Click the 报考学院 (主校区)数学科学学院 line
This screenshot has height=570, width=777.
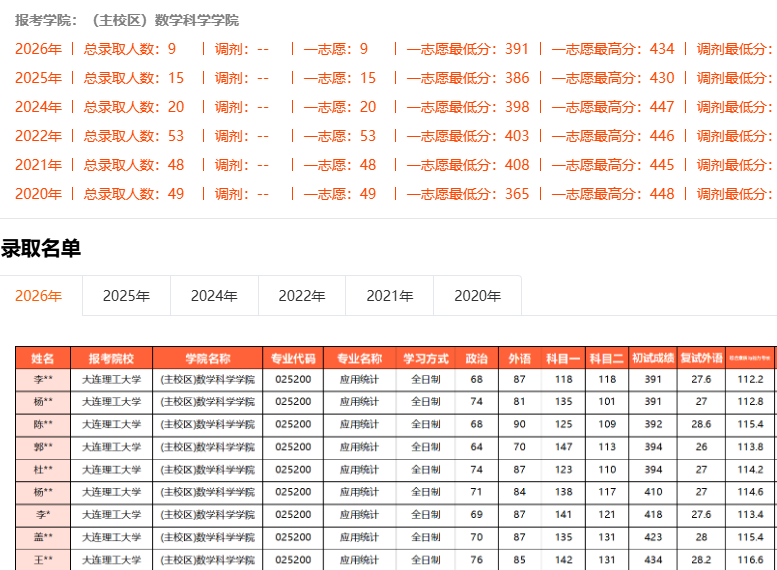click(127, 20)
